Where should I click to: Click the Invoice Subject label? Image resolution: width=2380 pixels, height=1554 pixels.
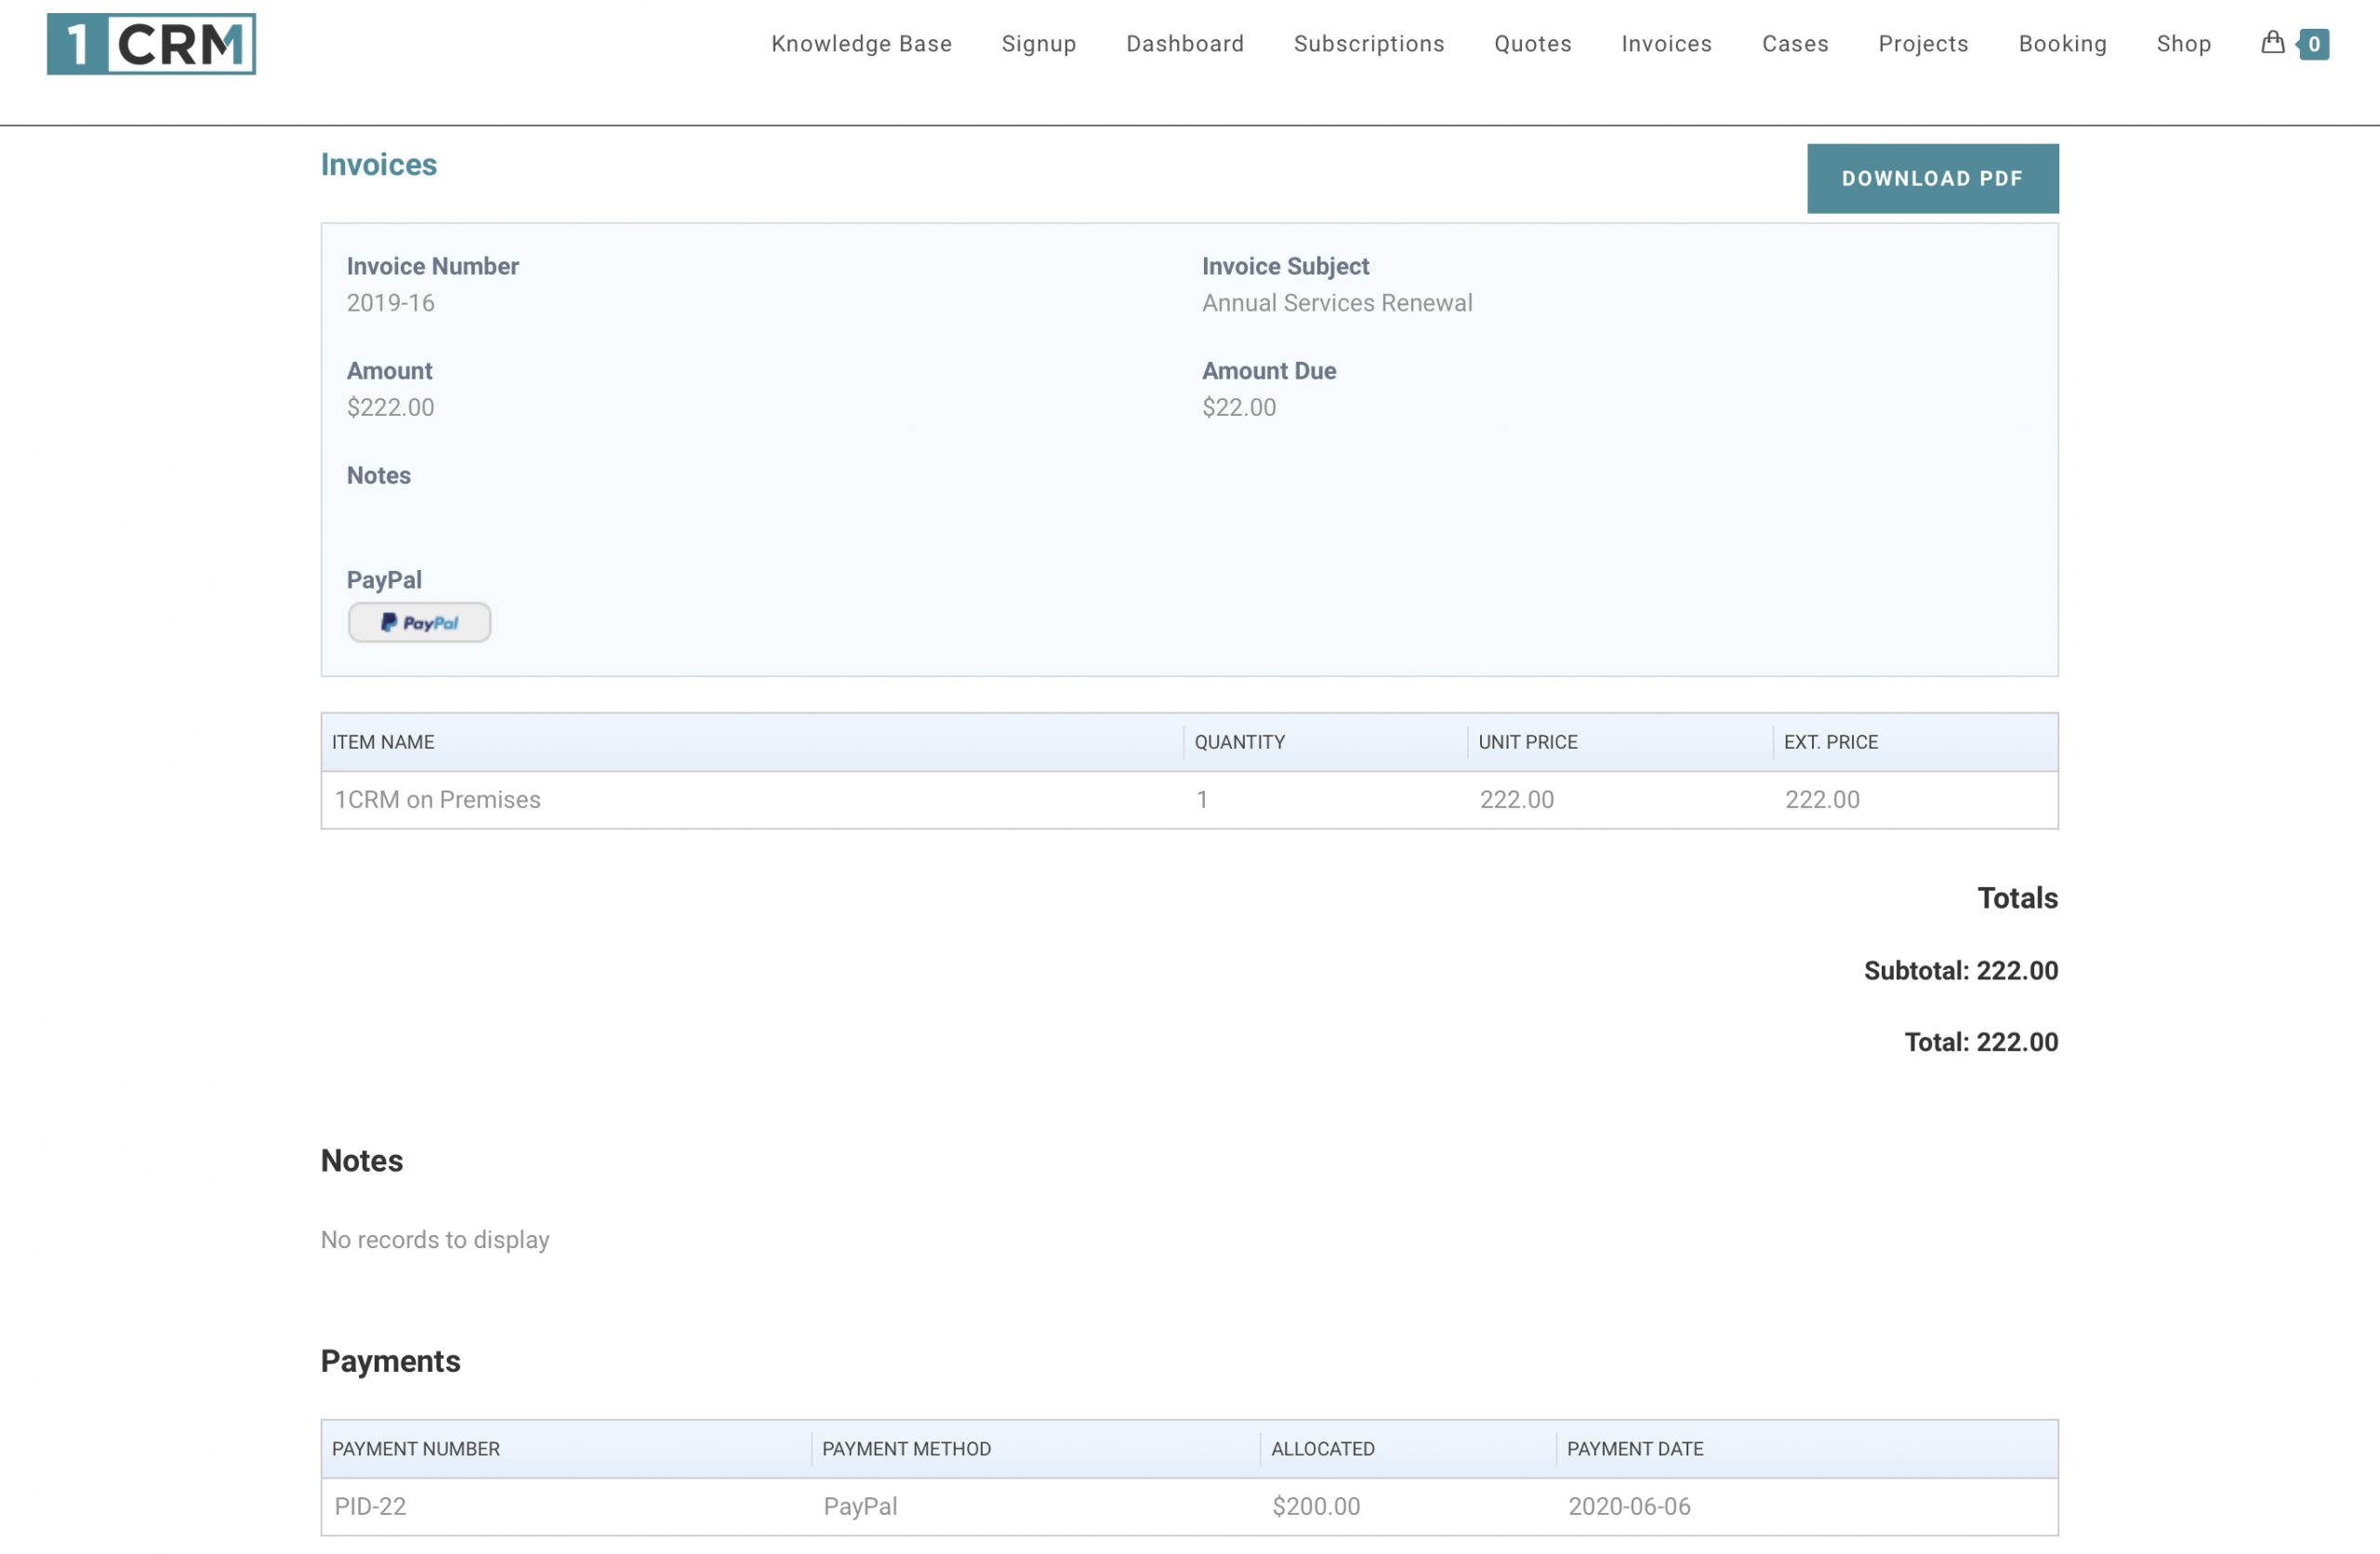point(1285,266)
